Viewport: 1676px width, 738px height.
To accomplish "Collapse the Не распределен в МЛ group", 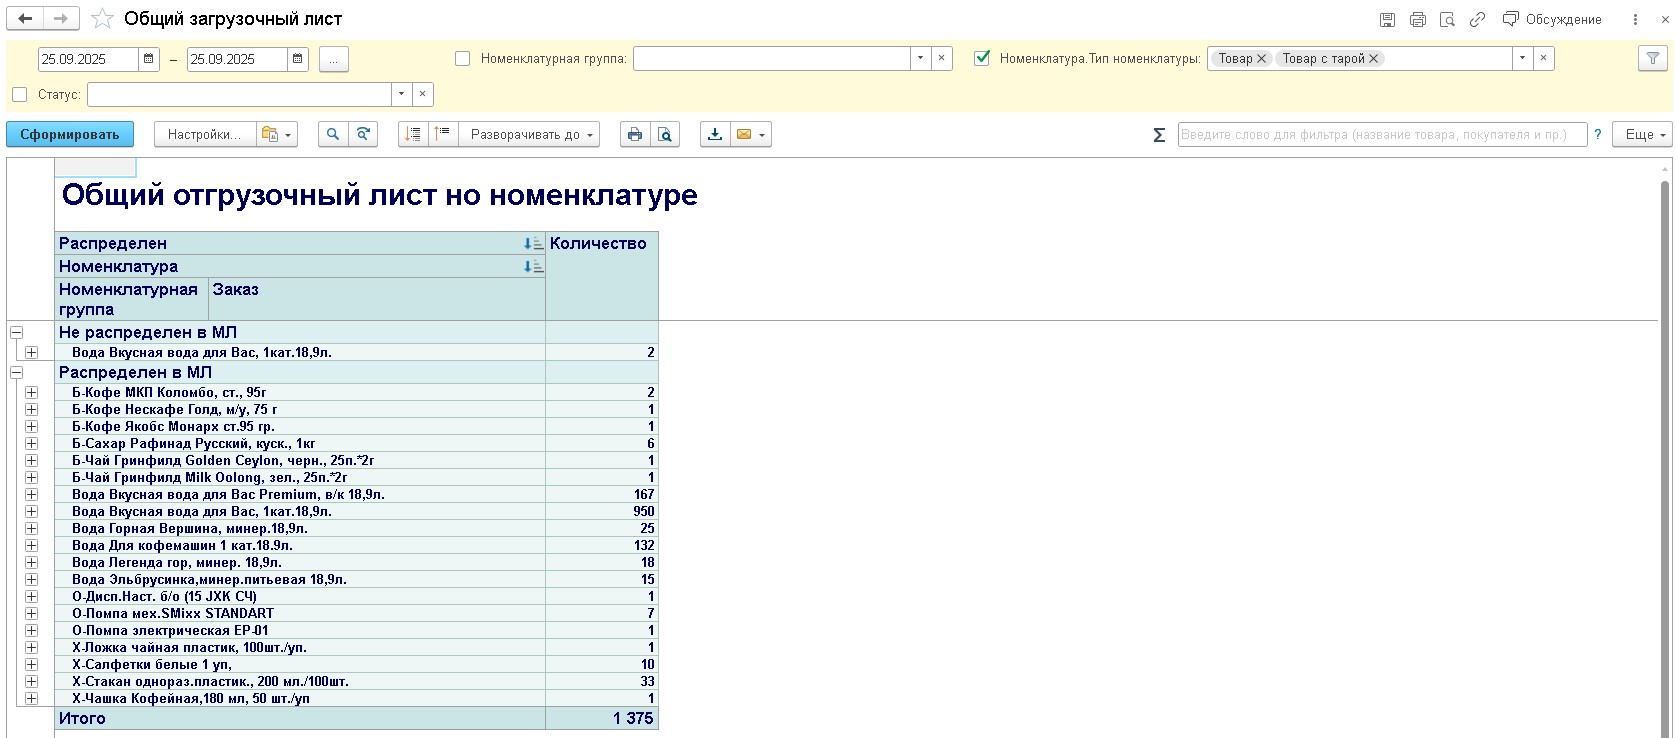I will [16, 332].
